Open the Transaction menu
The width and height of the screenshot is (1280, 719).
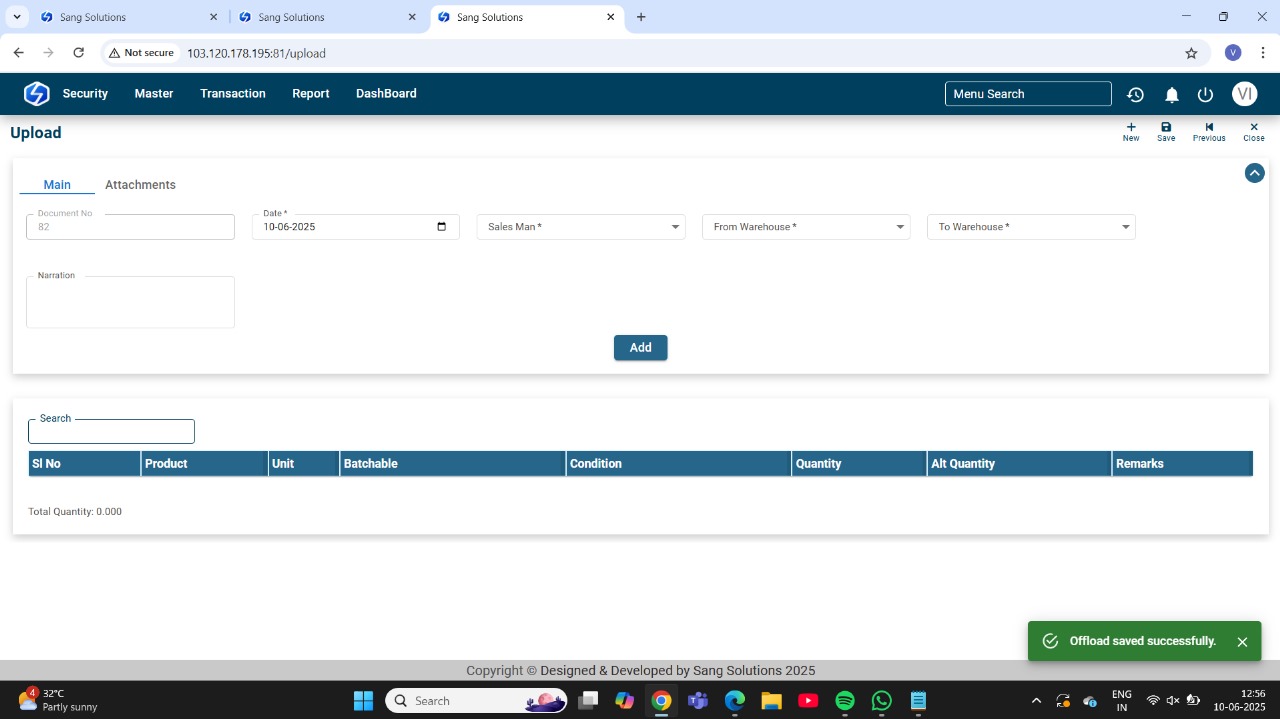tap(233, 94)
